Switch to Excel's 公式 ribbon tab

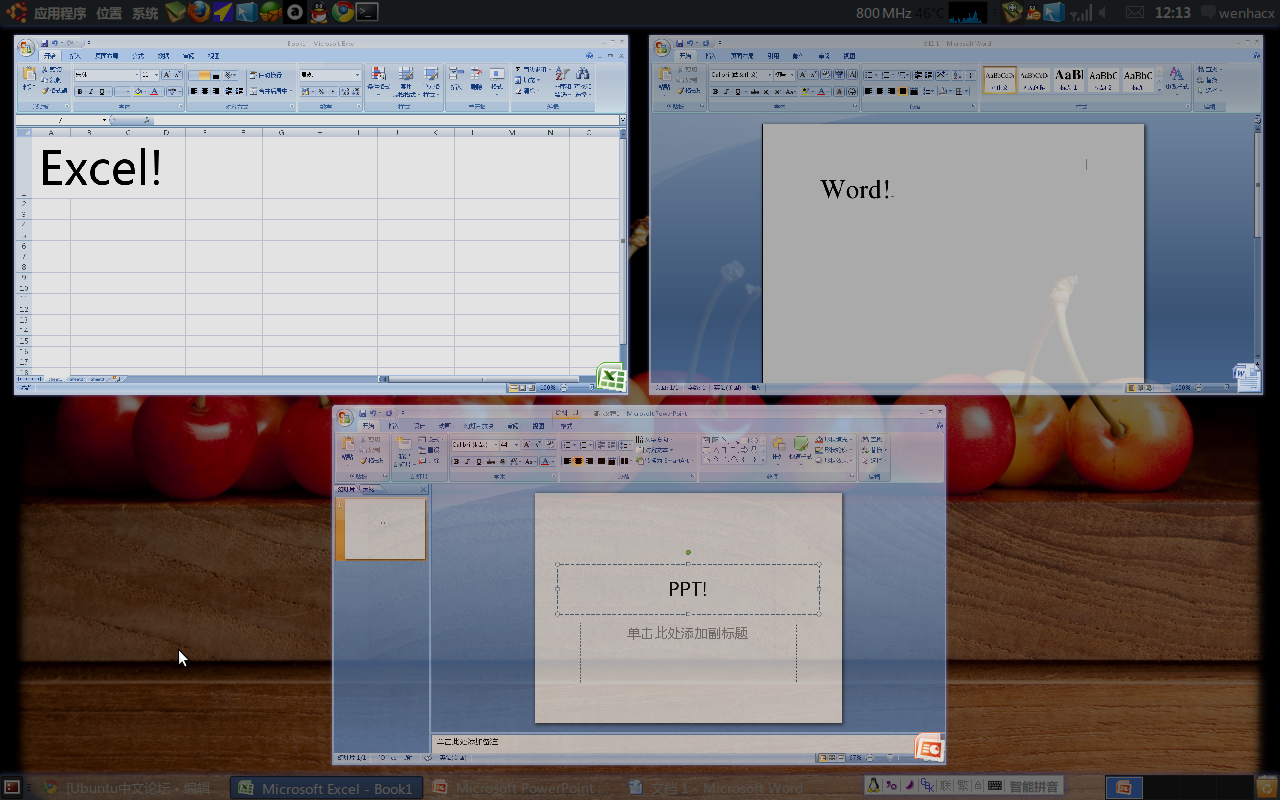138,56
